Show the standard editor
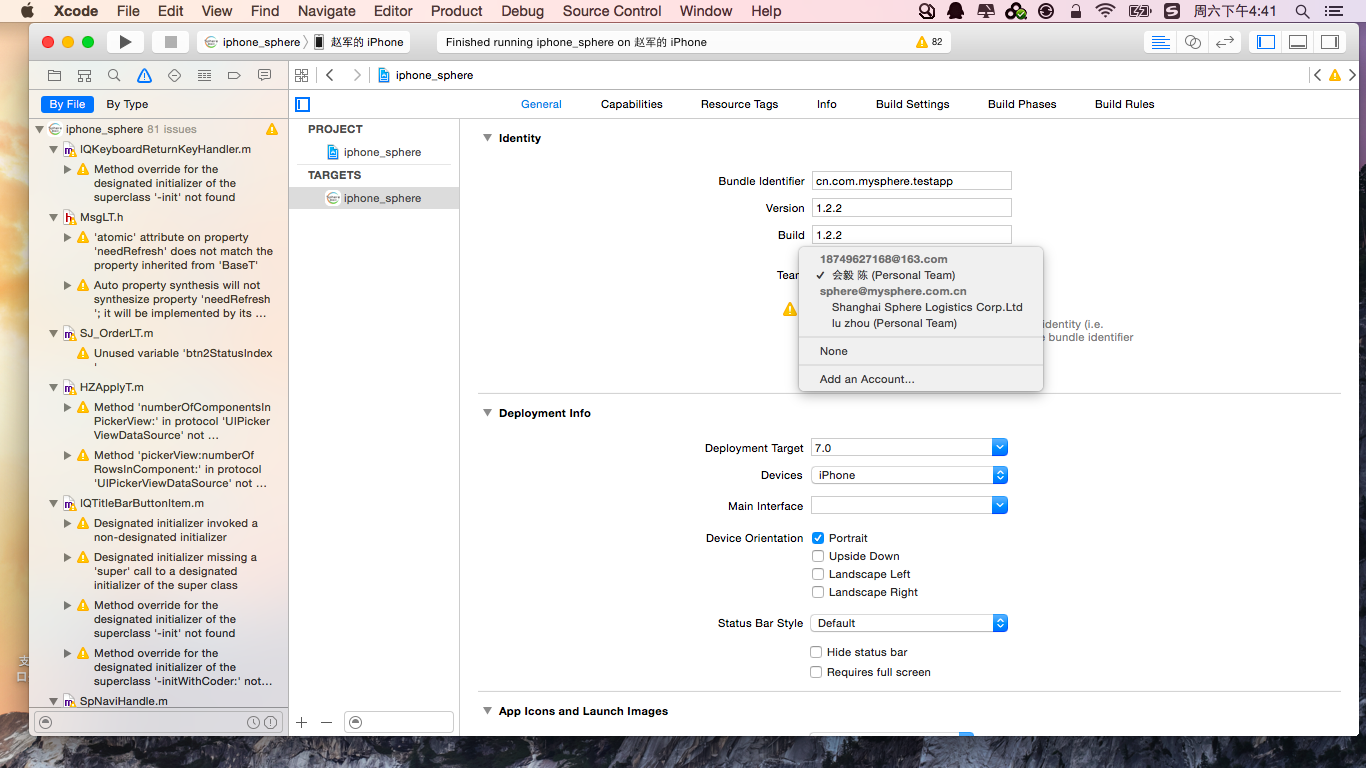The height and width of the screenshot is (768, 1366). tap(1160, 42)
